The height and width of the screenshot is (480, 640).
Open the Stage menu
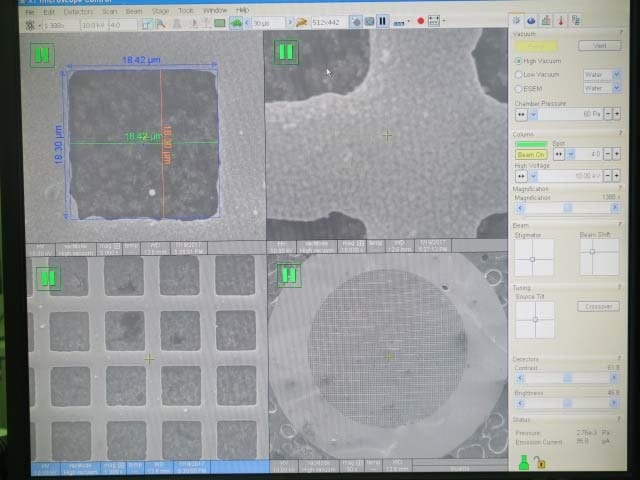click(160, 11)
